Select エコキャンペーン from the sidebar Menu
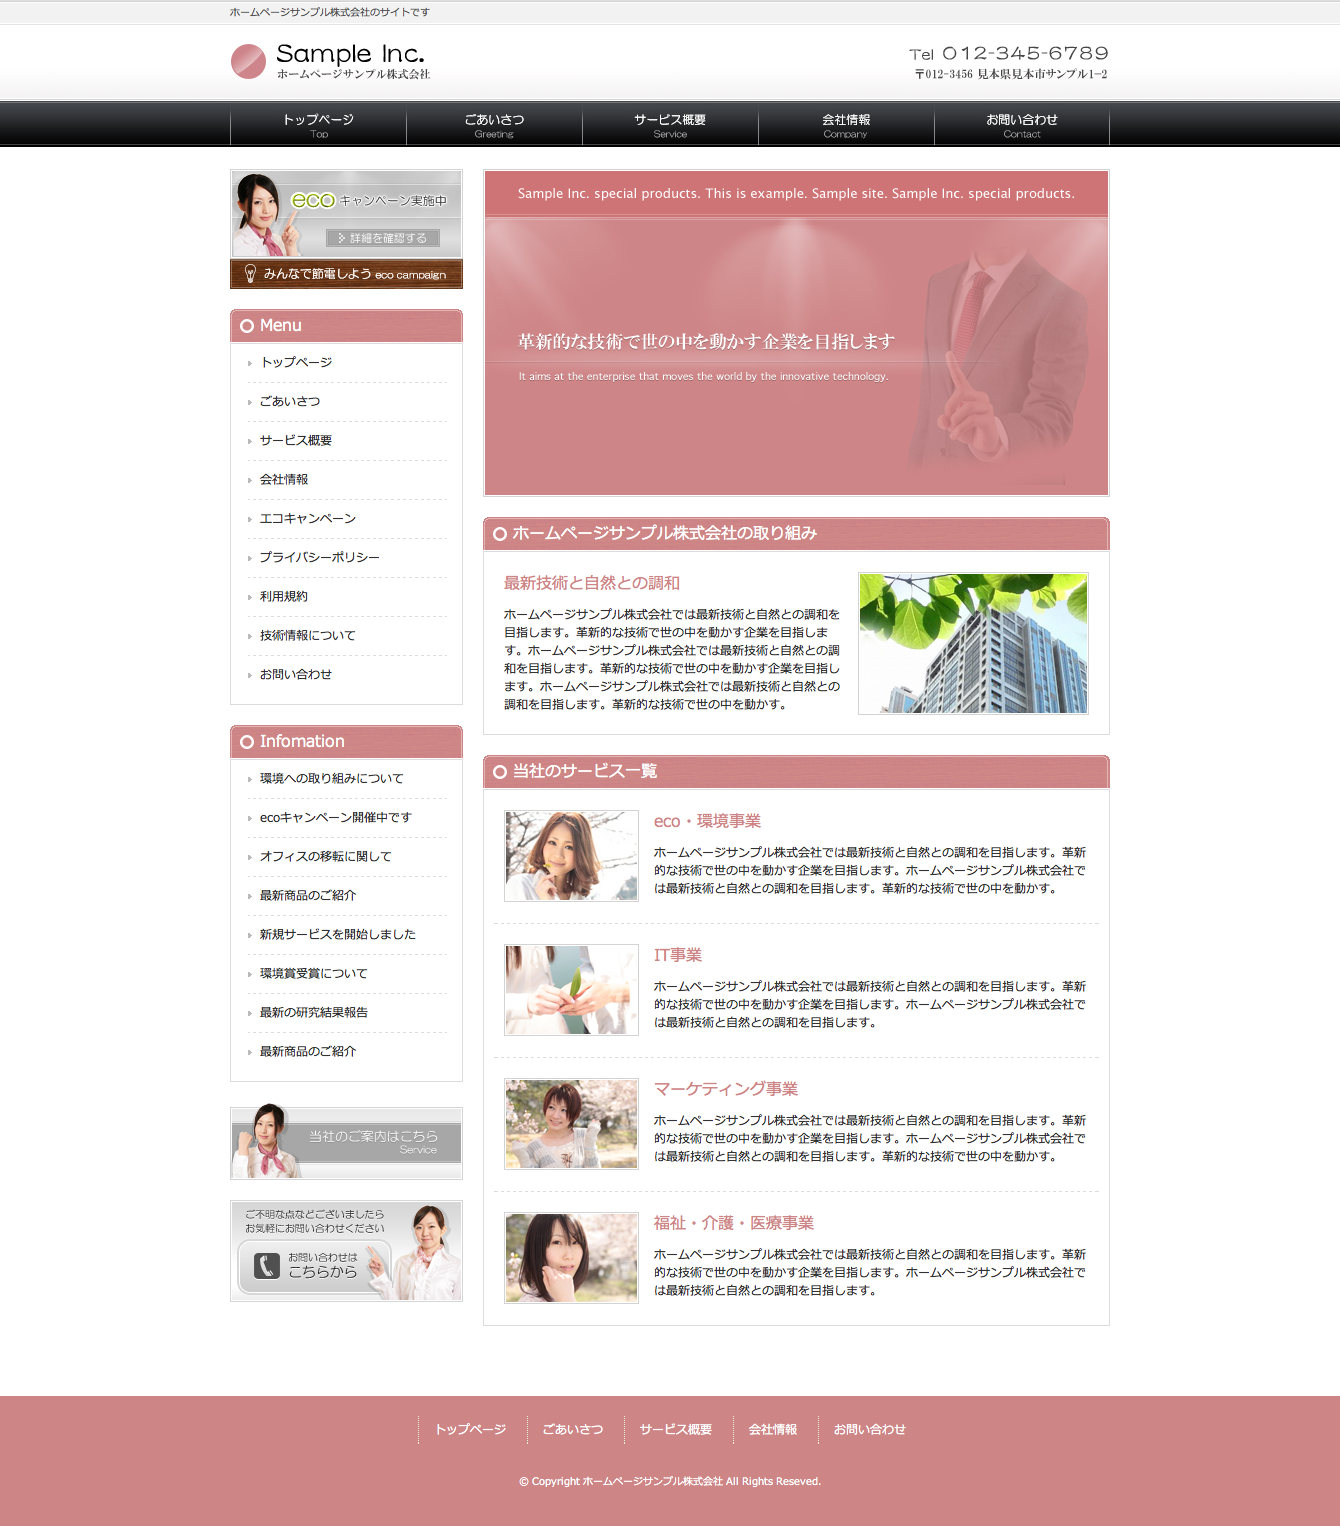 (x=307, y=518)
